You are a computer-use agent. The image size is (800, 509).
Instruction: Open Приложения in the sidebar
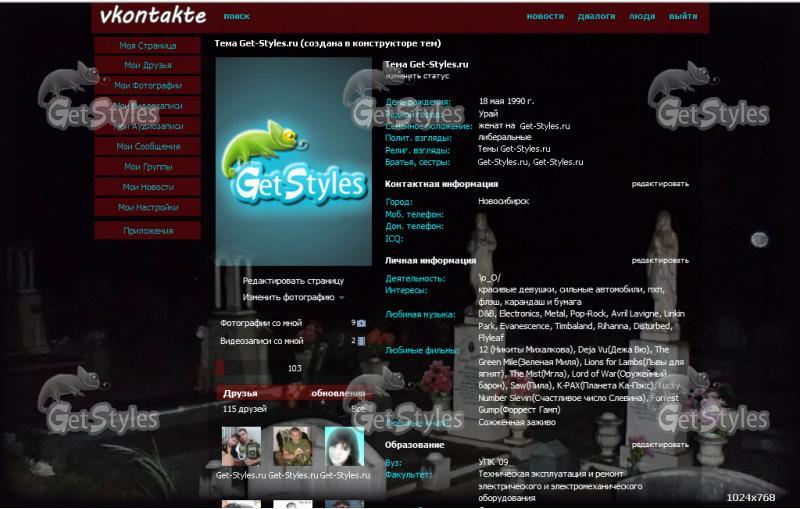pyautogui.click(x=147, y=231)
